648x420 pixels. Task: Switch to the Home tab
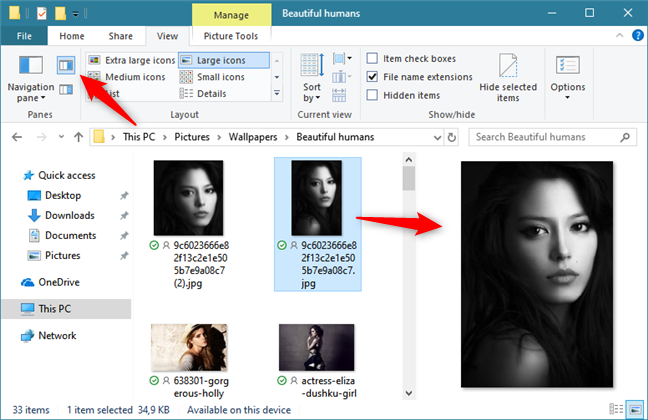coord(71,36)
